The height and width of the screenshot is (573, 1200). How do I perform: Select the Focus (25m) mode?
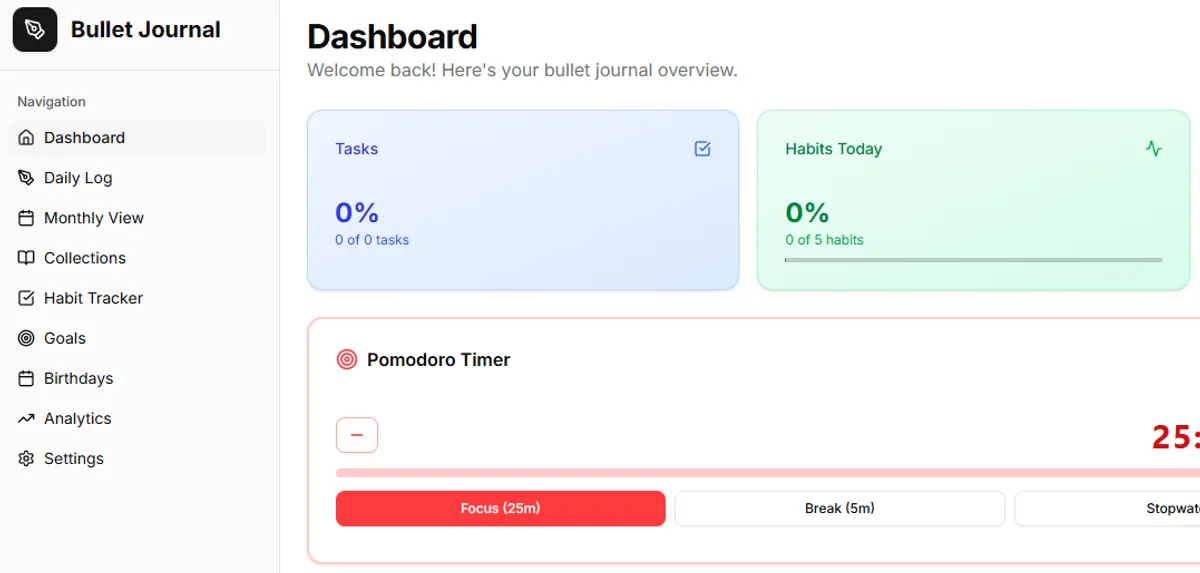click(x=500, y=508)
